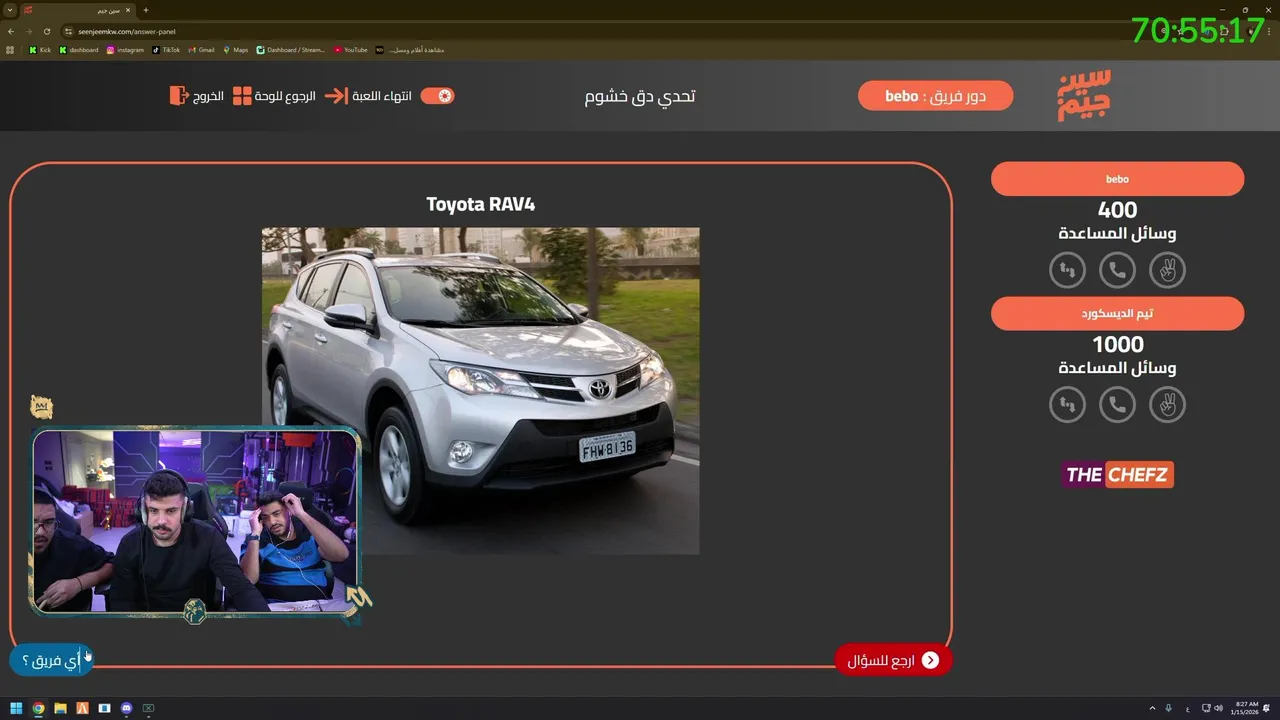Click the انتهاء اللعبة end game link
Image resolution: width=1280 pixels, height=720 pixels.
pyautogui.click(x=381, y=96)
